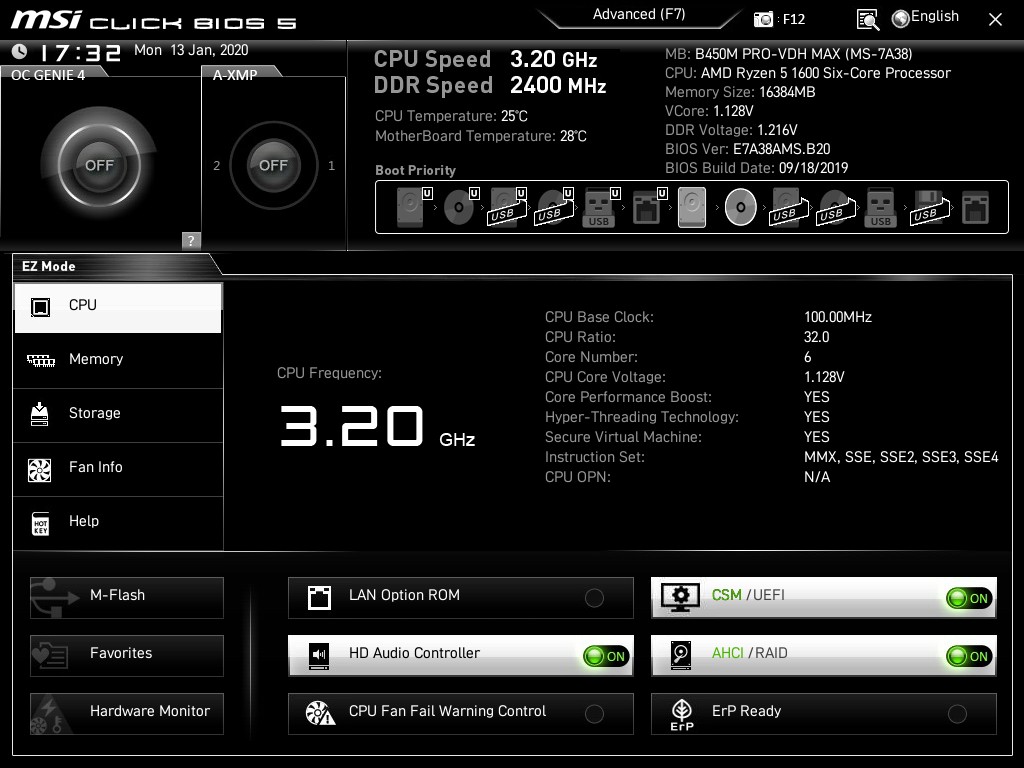Screen dimensions: 1024x768
Task: Click the 17:32 system time
Action: point(80,52)
